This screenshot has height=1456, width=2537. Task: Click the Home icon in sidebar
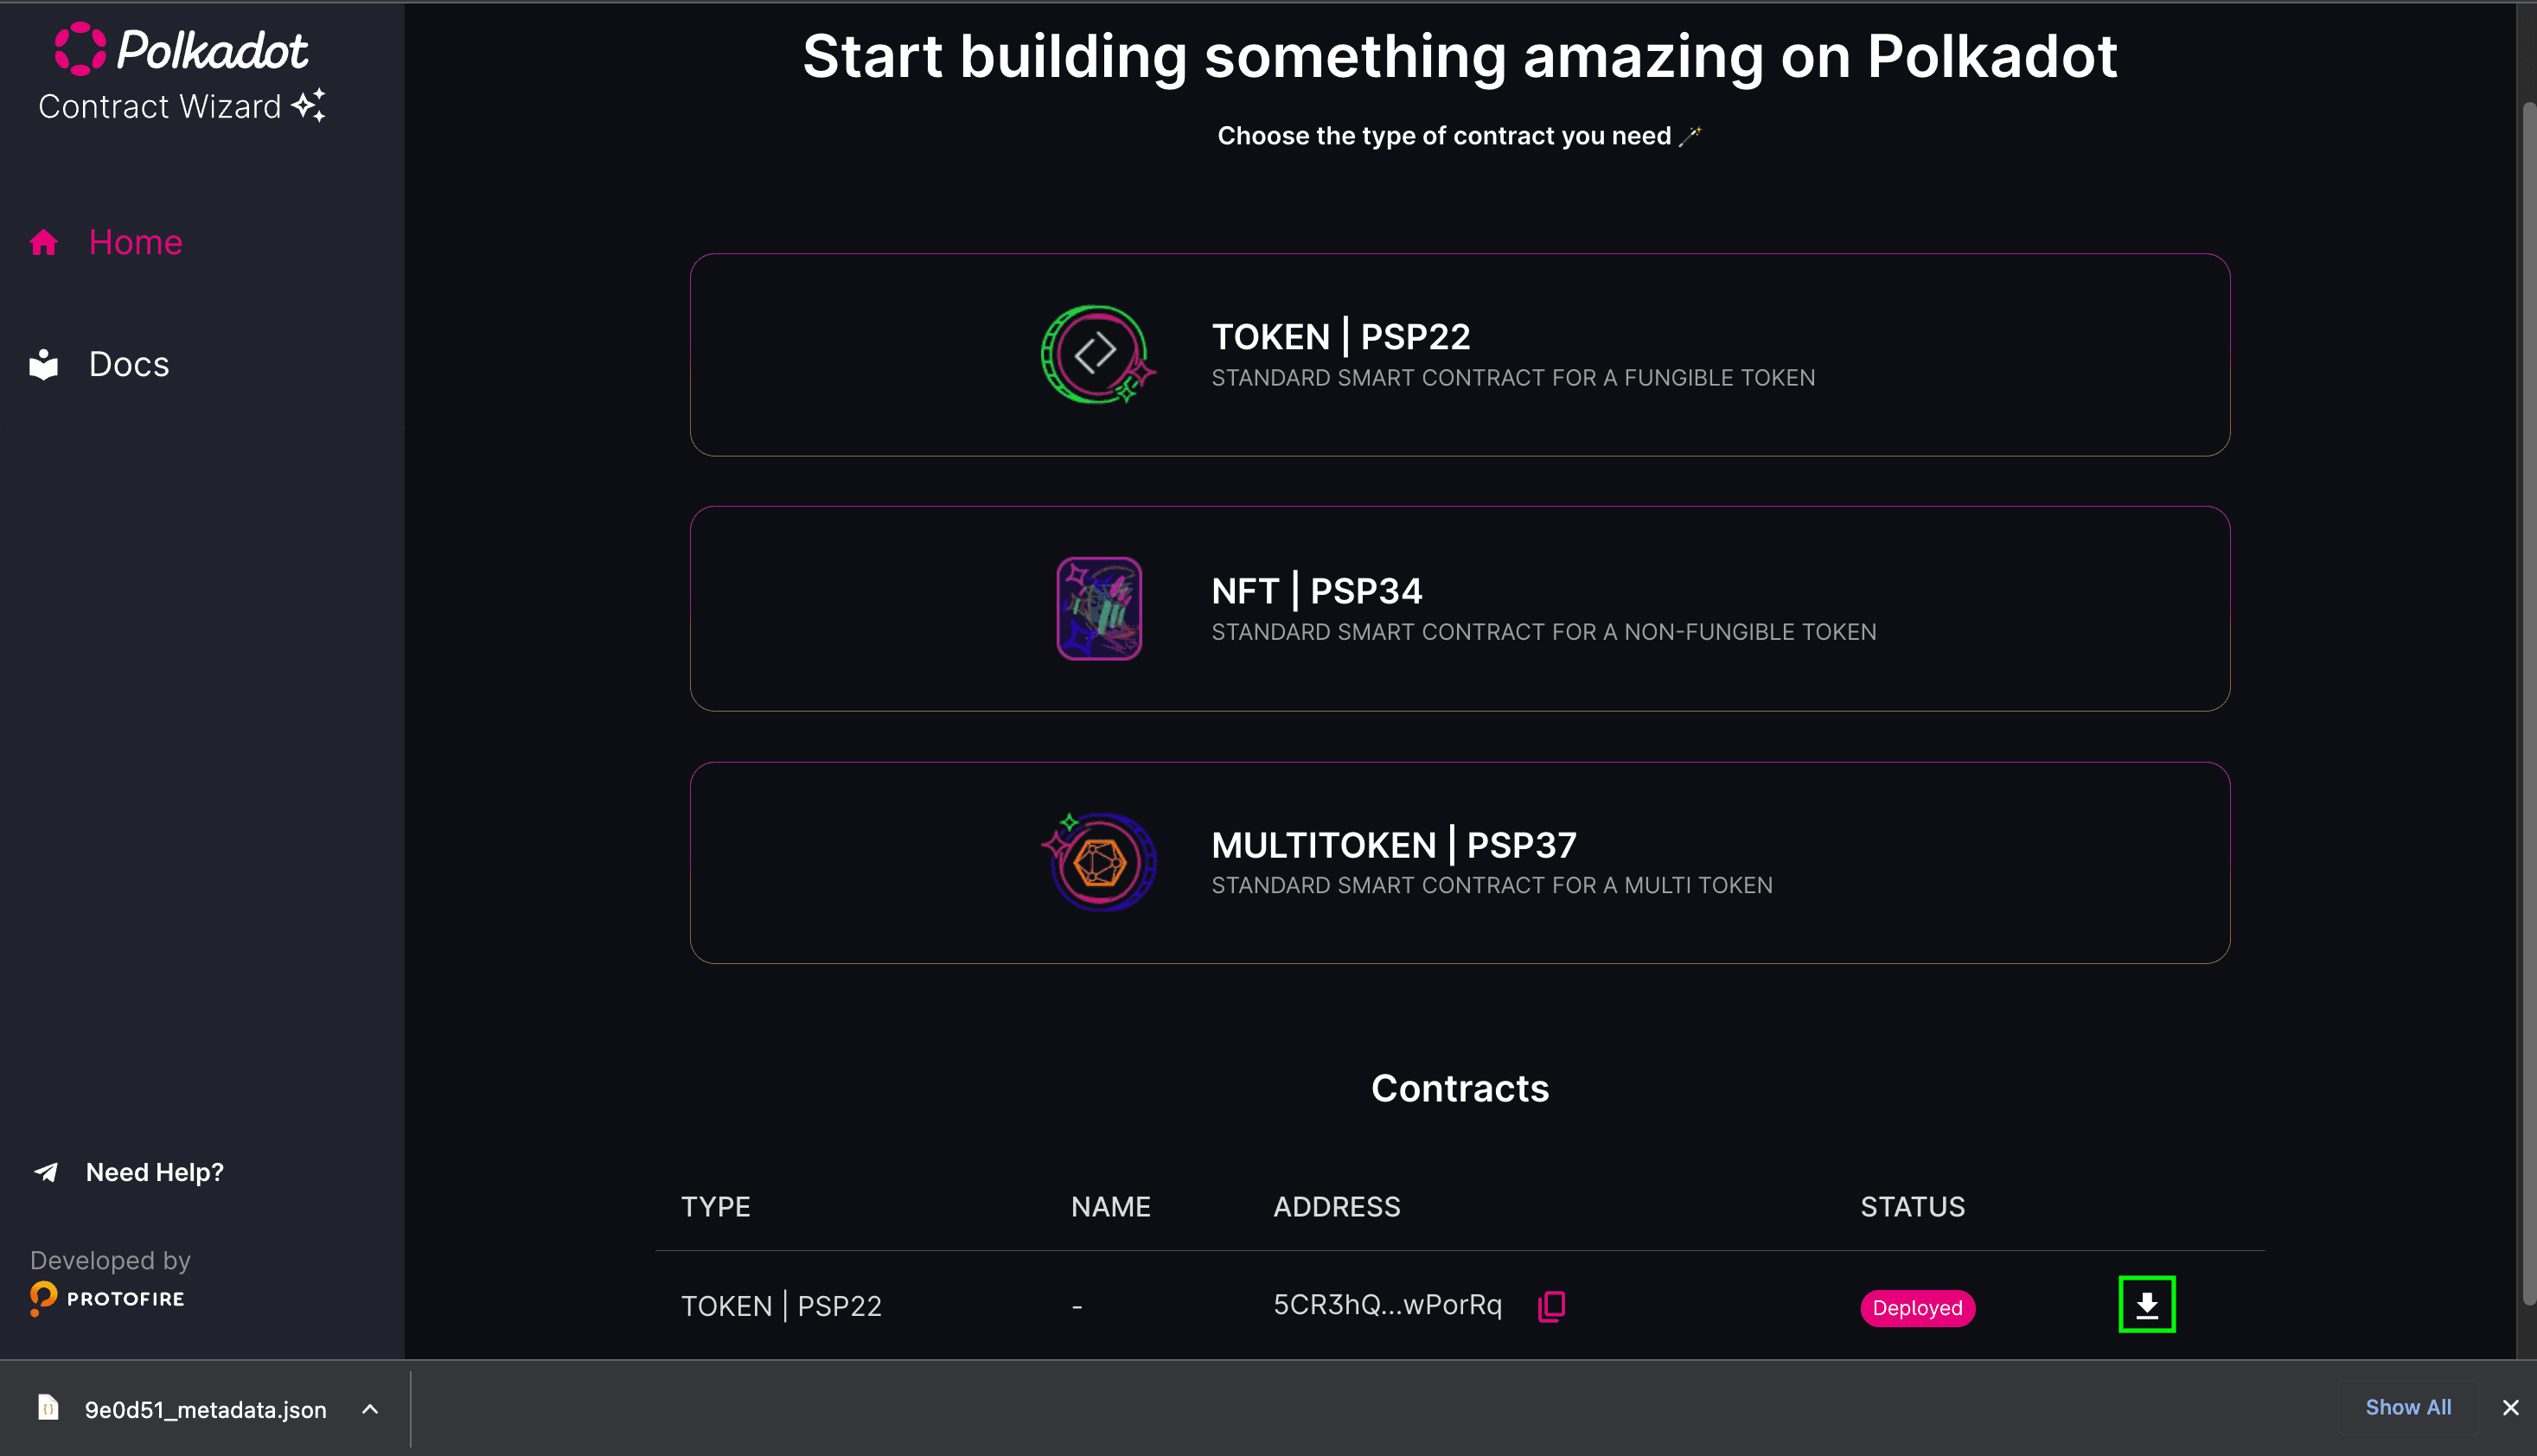tap(44, 243)
